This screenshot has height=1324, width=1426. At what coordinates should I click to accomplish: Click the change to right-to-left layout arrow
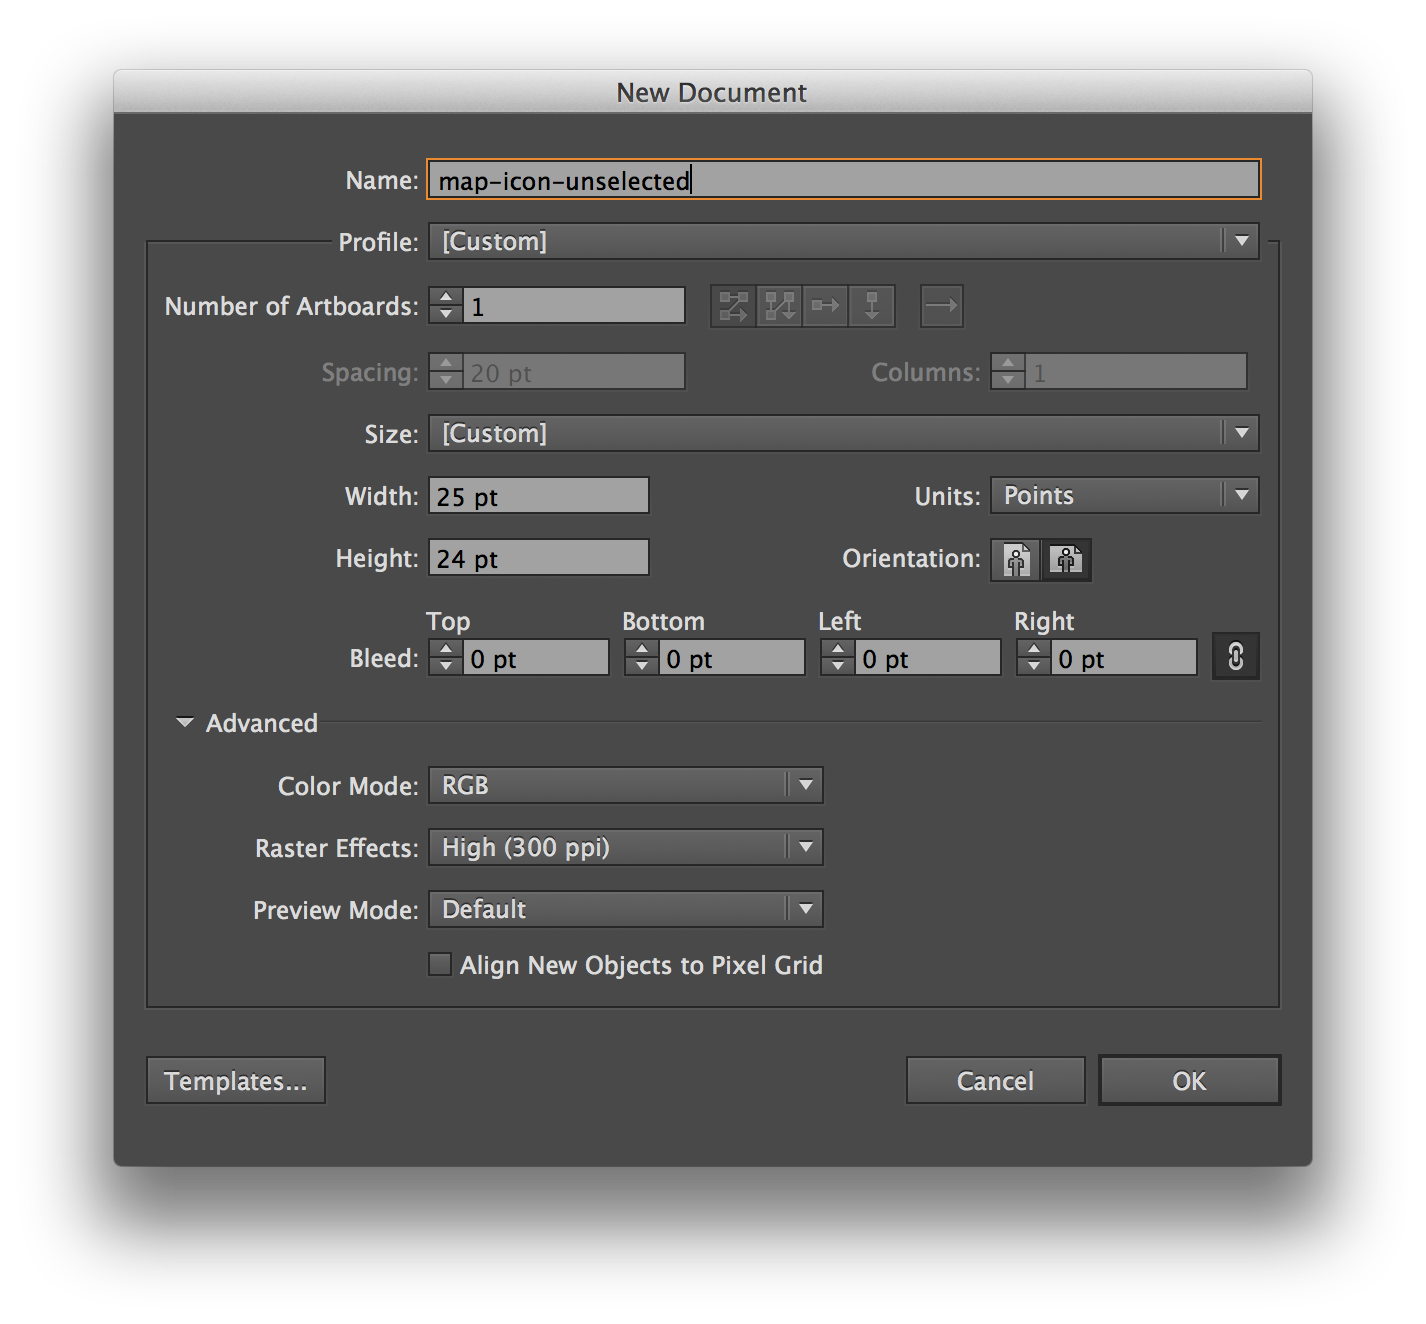pyautogui.click(x=941, y=306)
